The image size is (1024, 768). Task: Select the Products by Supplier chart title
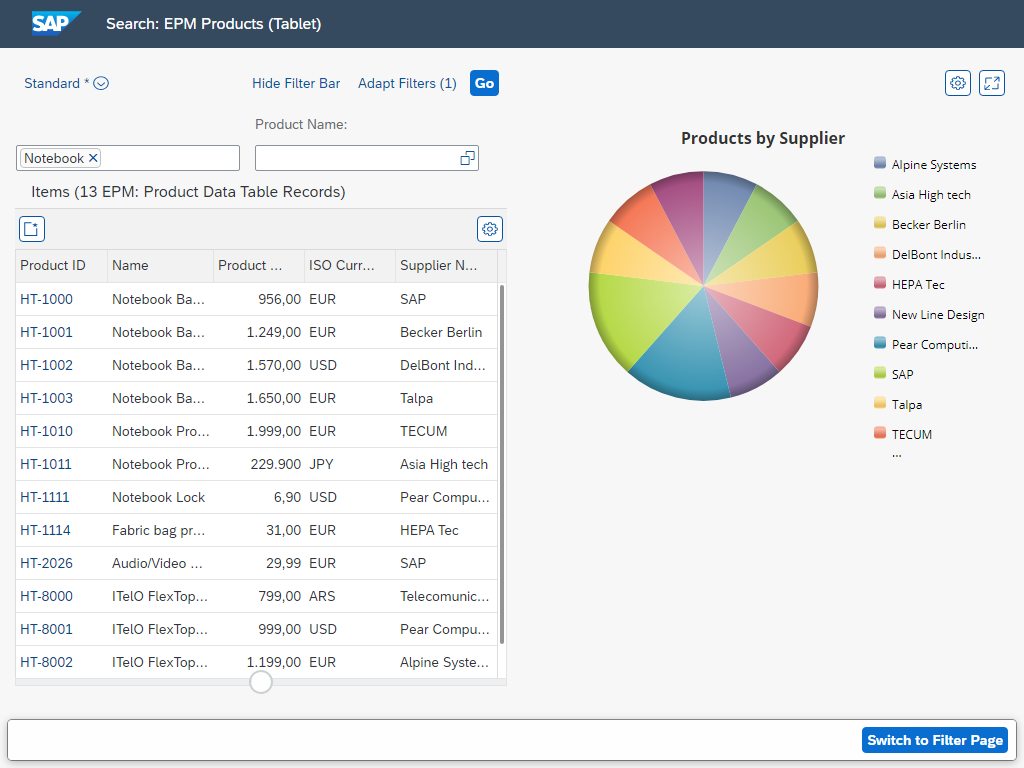(x=762, y=138)
